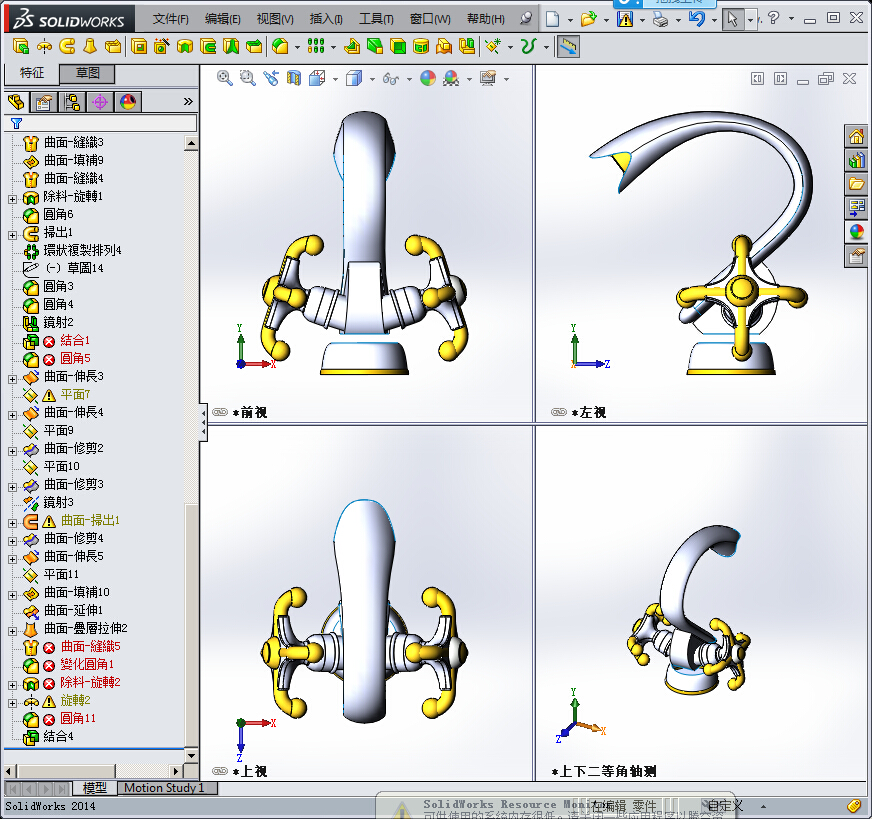
Task: Open the display style dropdown arrow
Action: tap(372, 79)
